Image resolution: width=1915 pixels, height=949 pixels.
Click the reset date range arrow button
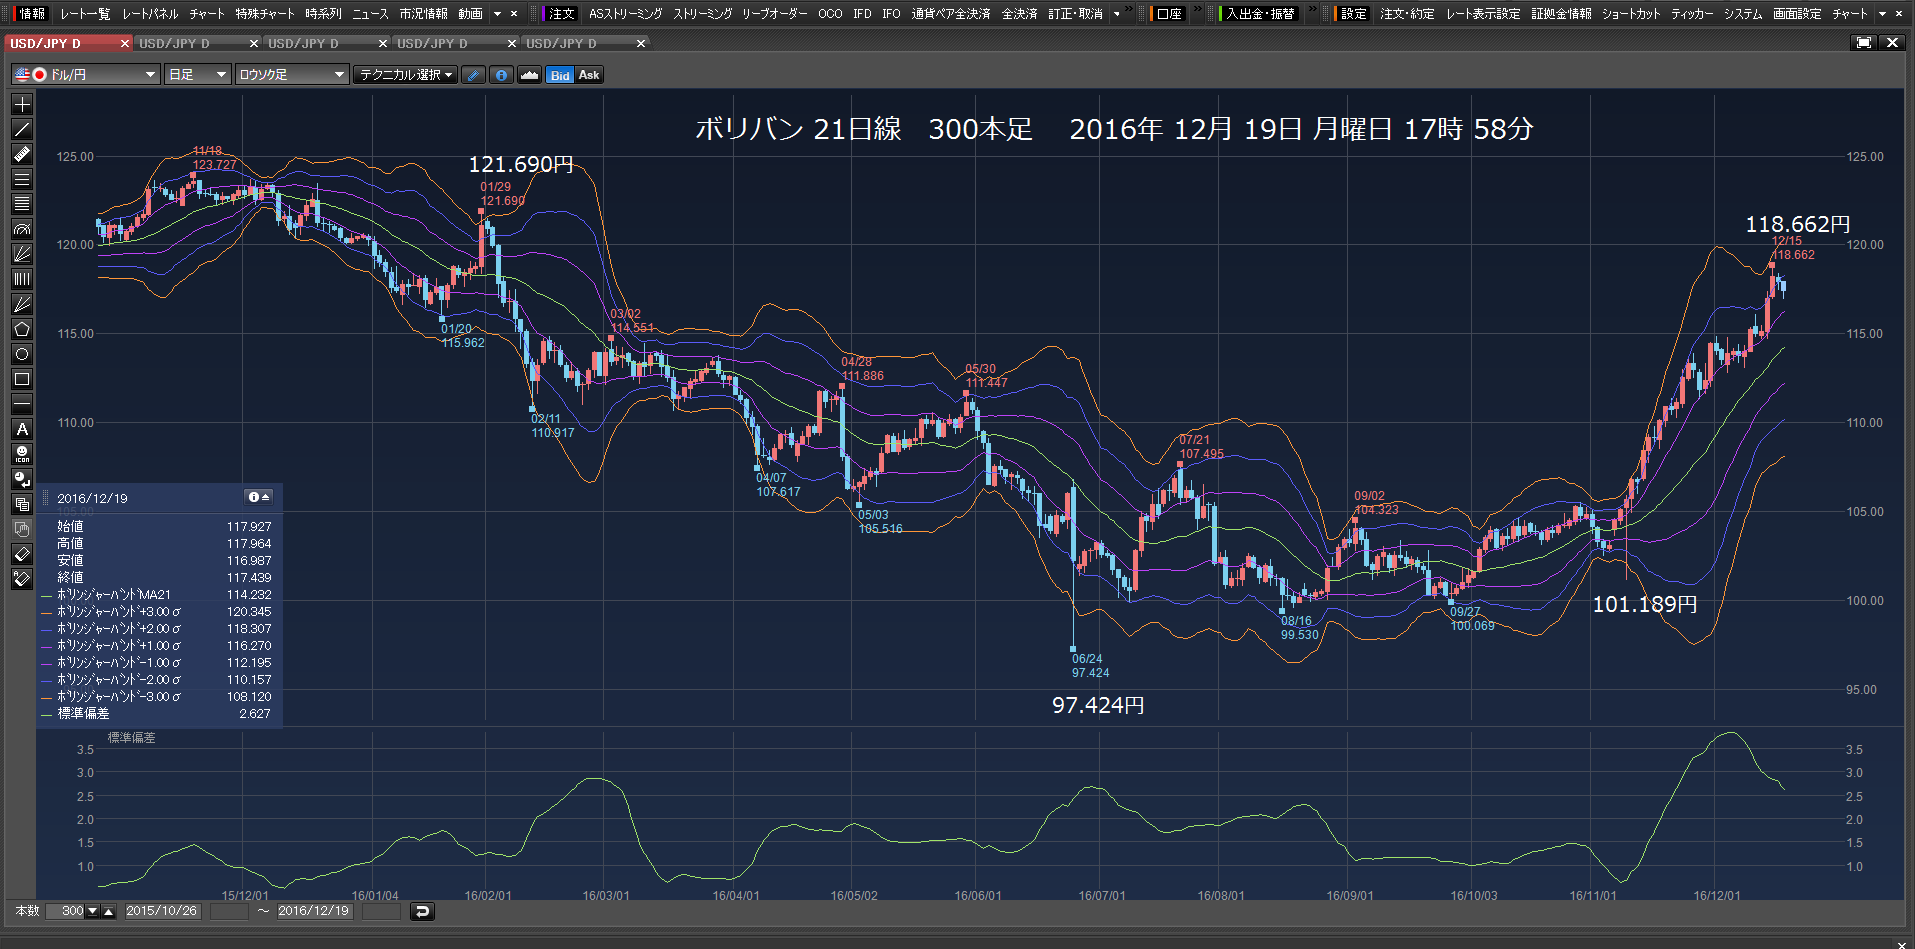click(x=422, y=911)
